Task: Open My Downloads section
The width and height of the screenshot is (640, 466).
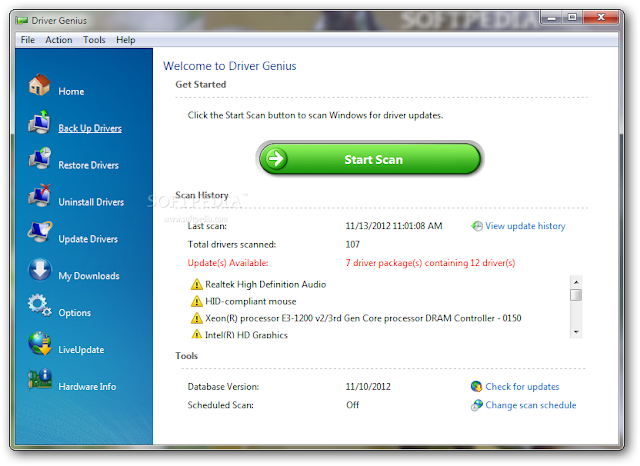Action: coord(89,276)
